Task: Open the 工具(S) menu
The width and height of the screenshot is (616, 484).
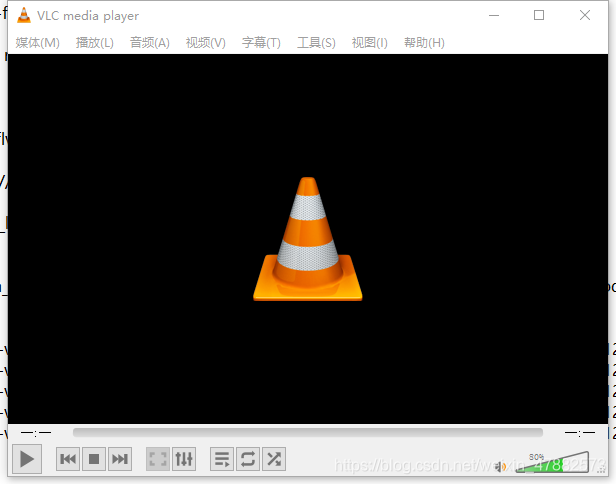Action: click(x=316, y=42)
